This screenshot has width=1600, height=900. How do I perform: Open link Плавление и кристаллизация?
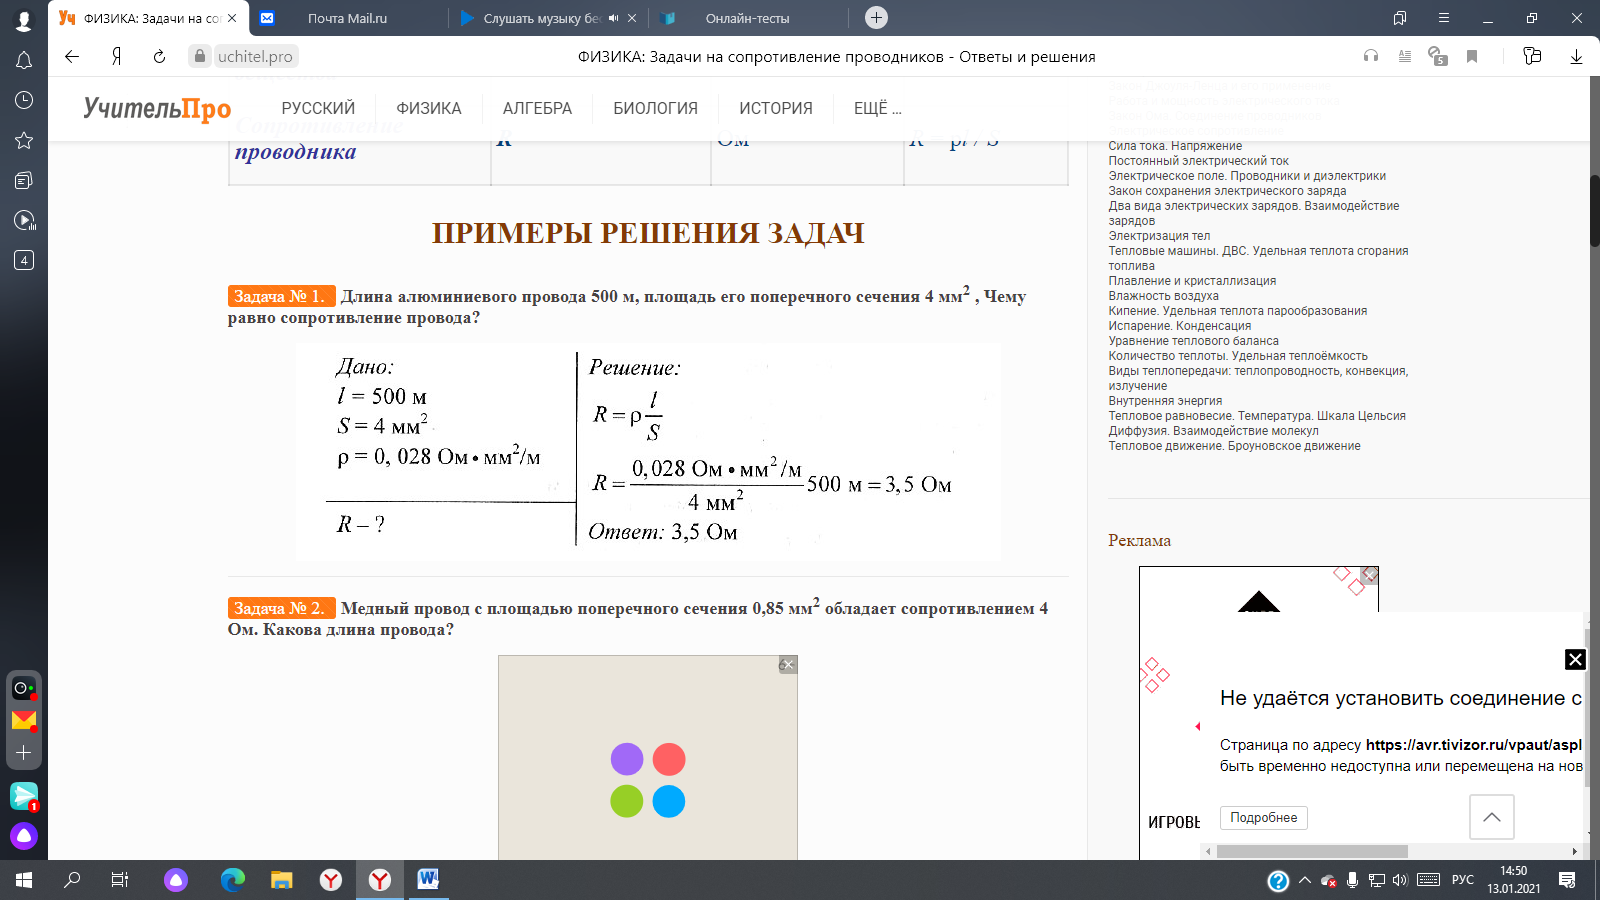point(1192,281)
